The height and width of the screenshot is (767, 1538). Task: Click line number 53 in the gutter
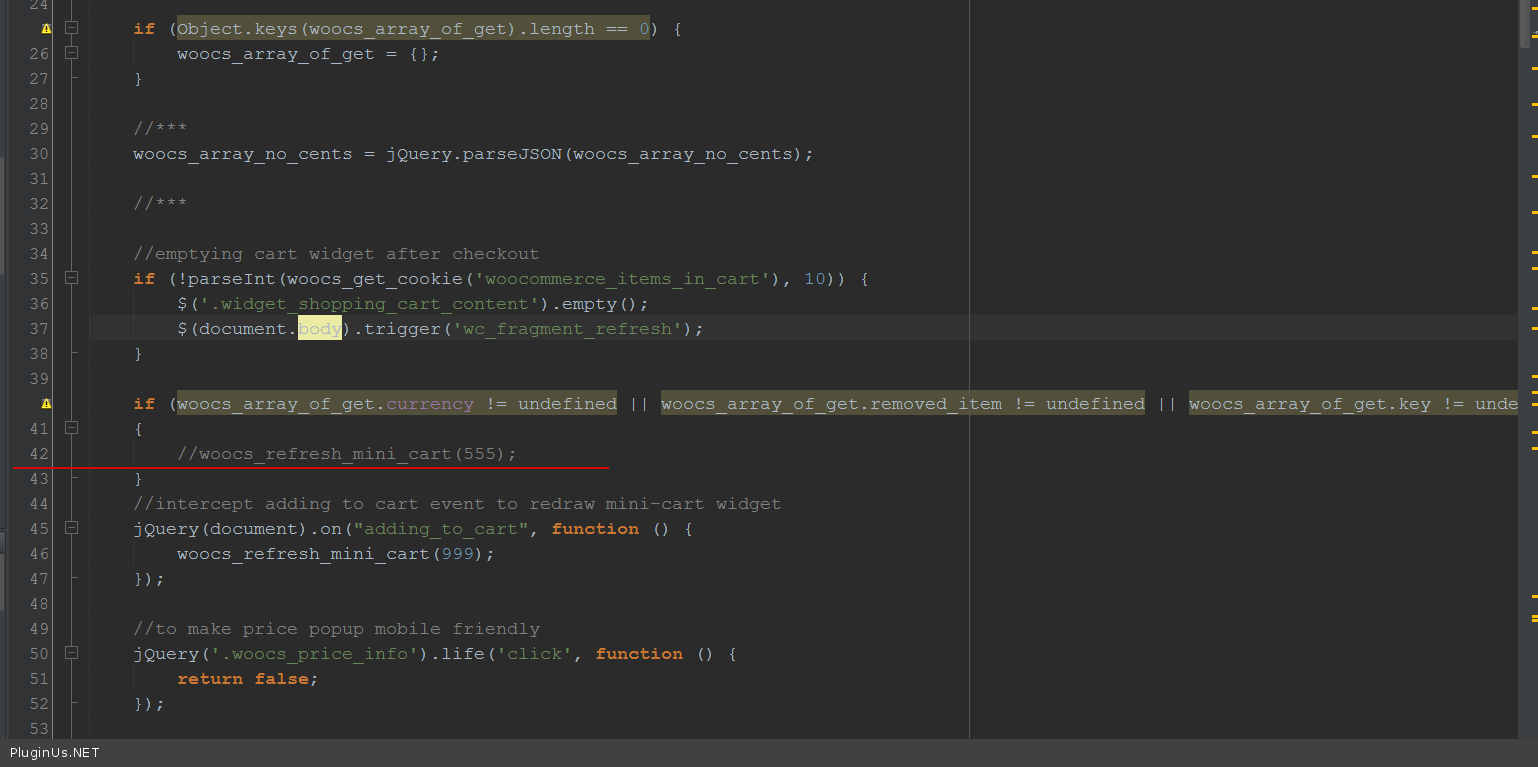coord(39,729)
